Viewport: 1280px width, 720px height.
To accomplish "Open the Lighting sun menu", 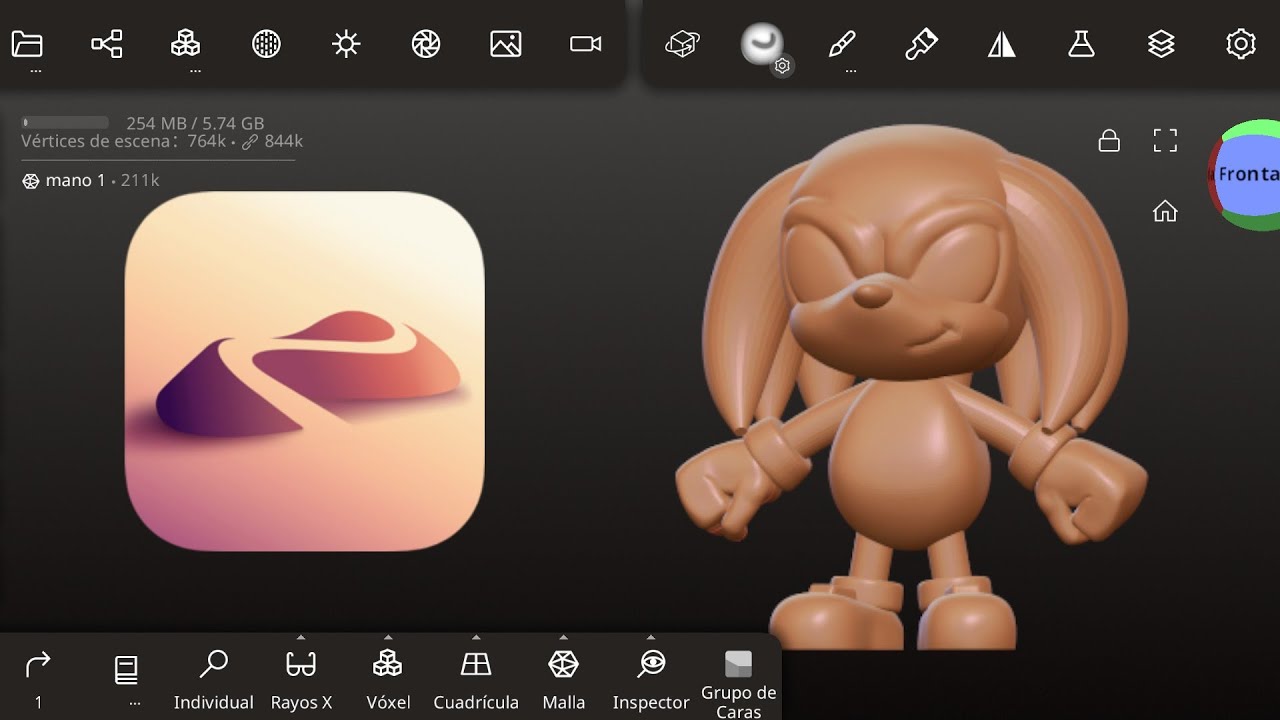I will [x=346, y=44].
